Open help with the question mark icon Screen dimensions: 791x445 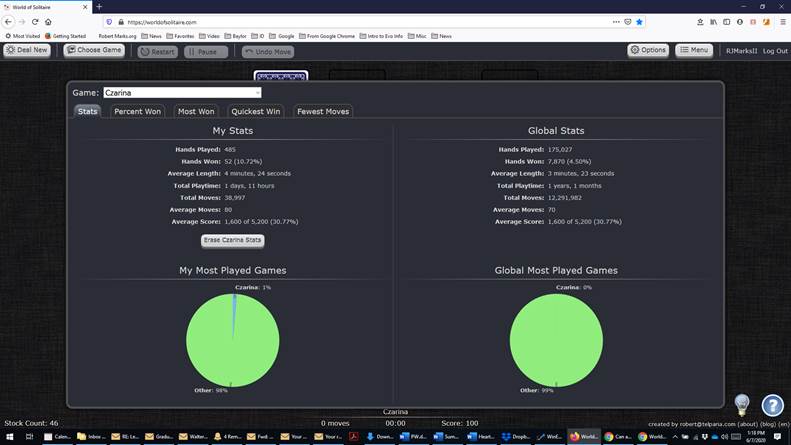772,405
